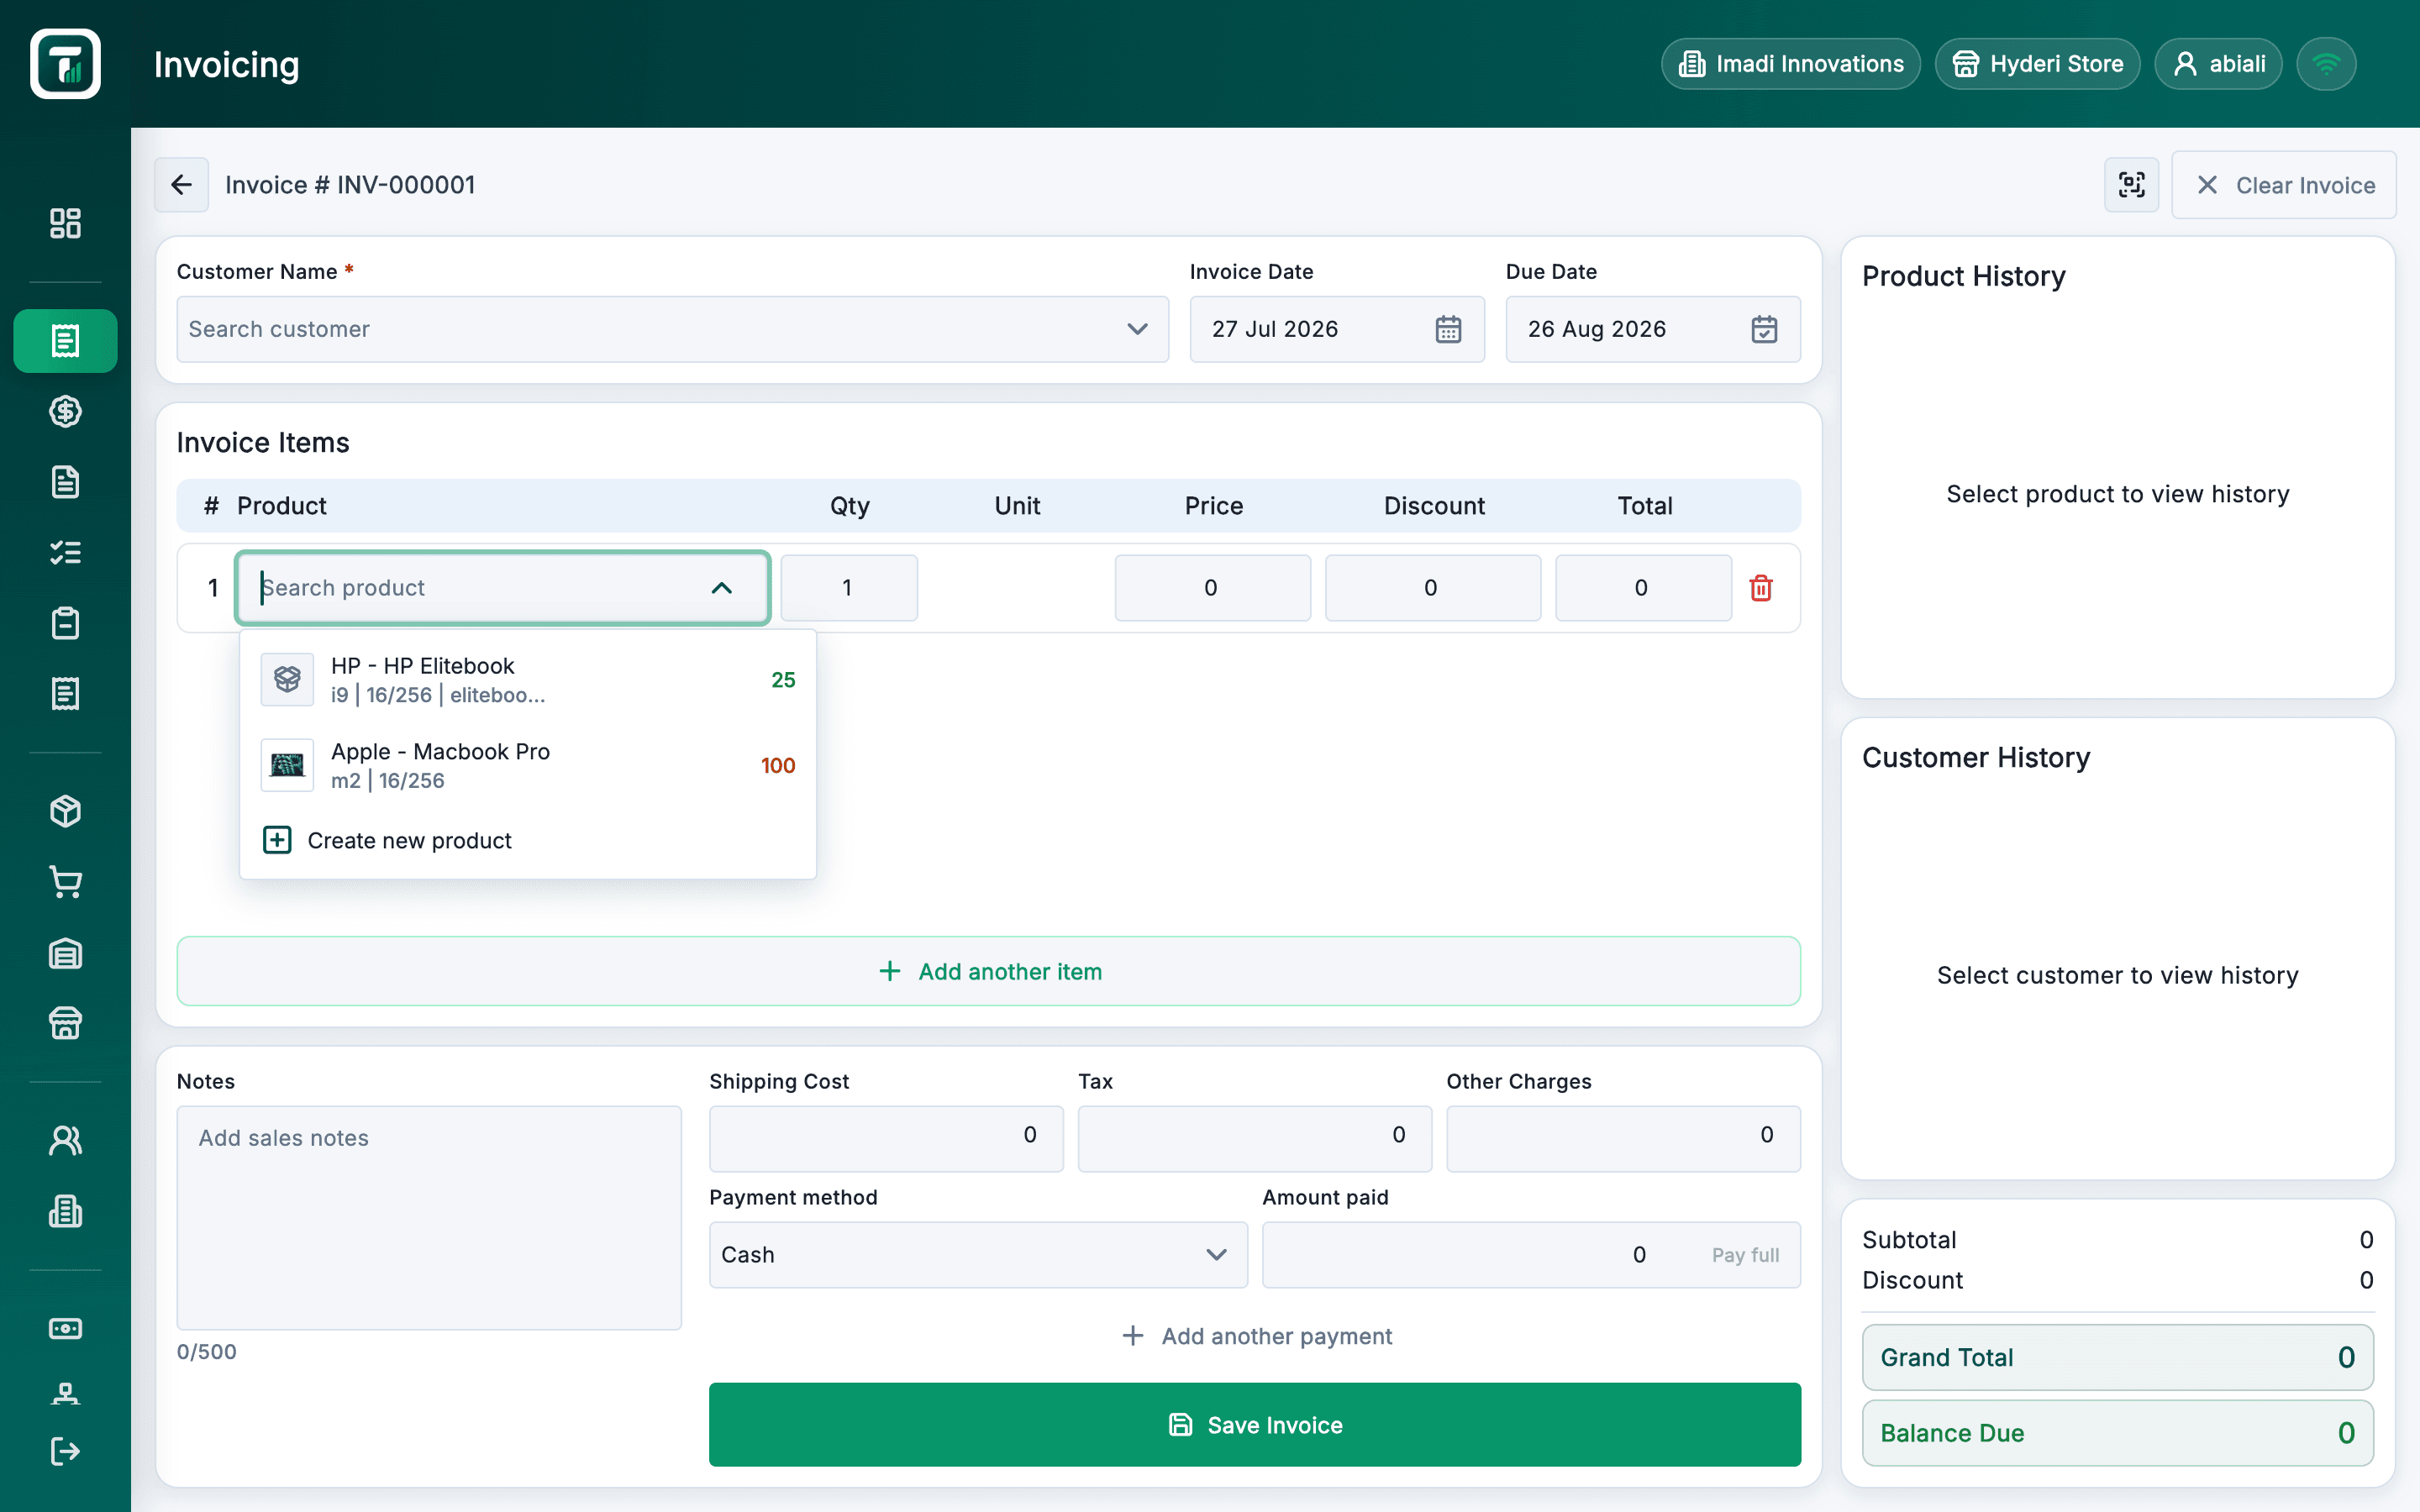Select Apple - Macbook Pro from product list
2420x1512 pixels.
[x=528, y=765]
